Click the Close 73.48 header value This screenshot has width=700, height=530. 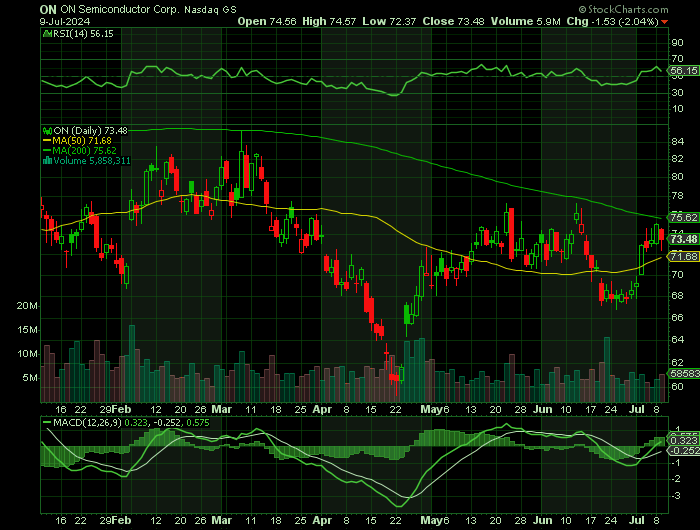[x=454, y=21]
